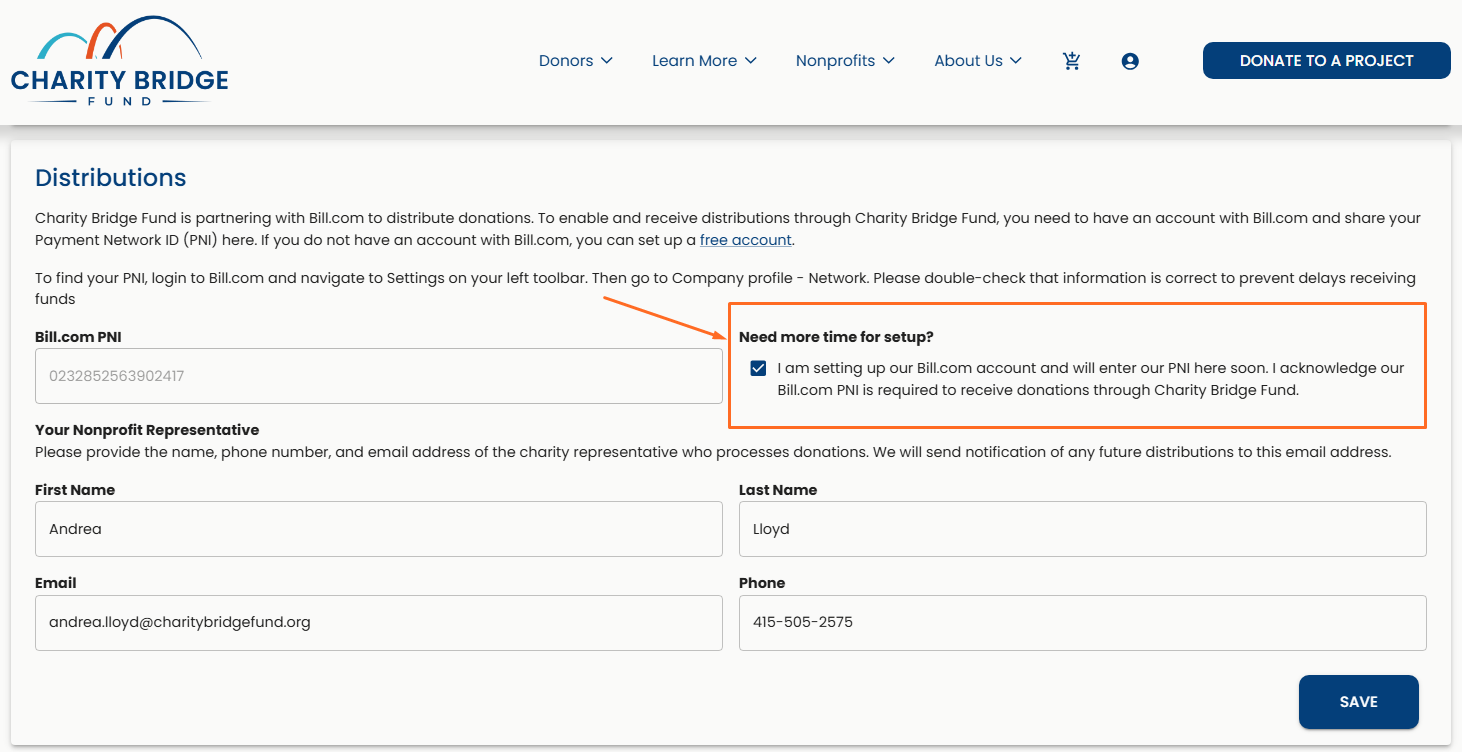The image size is (1462, 752).
Task: Expand the Learn More dropdown menu
Action: pos(705,61)
